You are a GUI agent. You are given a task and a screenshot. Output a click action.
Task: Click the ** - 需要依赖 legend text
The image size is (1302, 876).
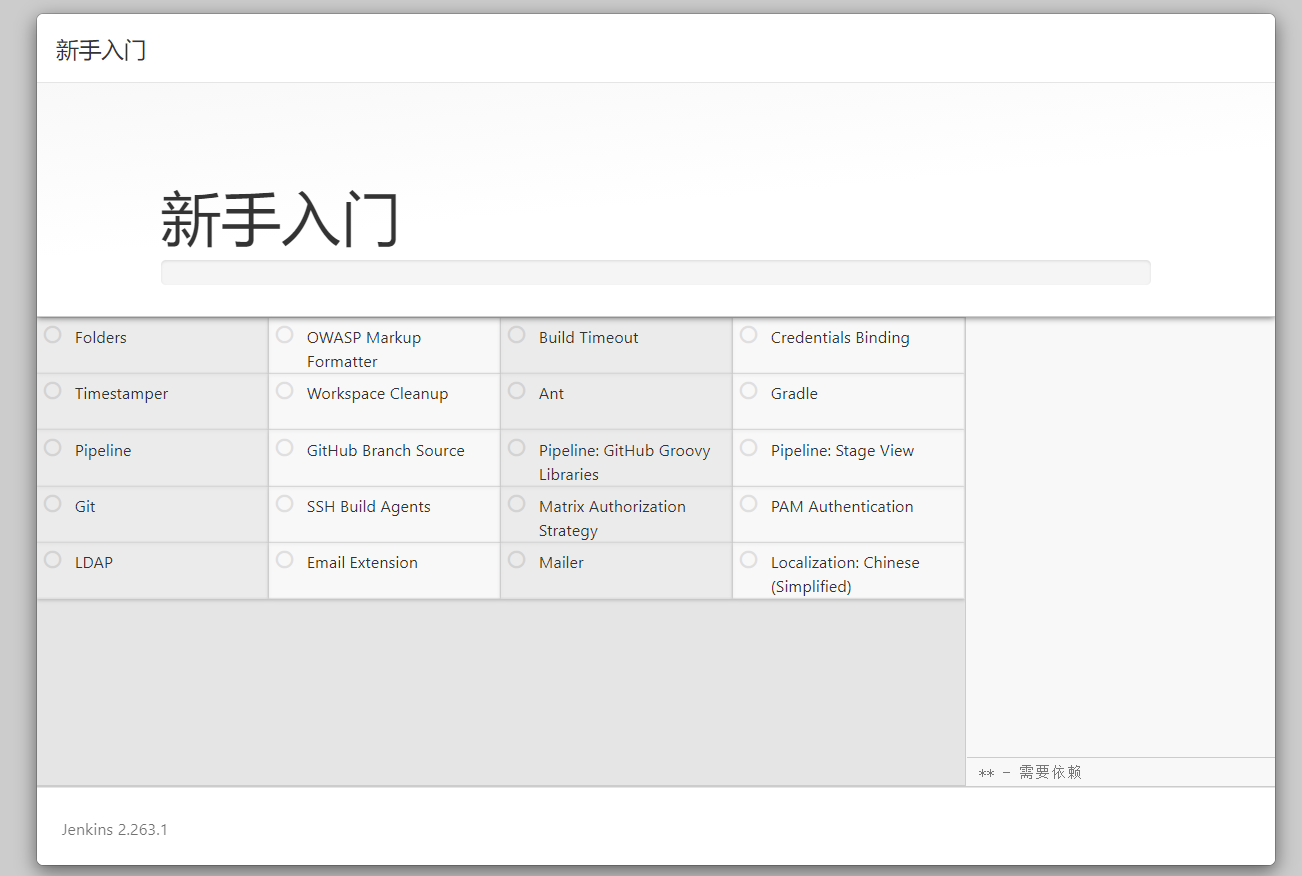click(1030, 772)
